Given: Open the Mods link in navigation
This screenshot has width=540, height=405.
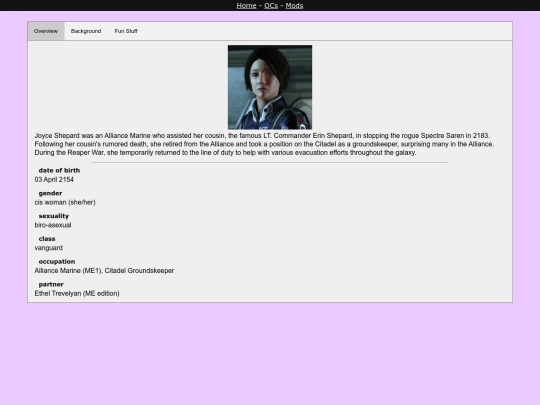Looking at the screenshot, I should (294, 6).
